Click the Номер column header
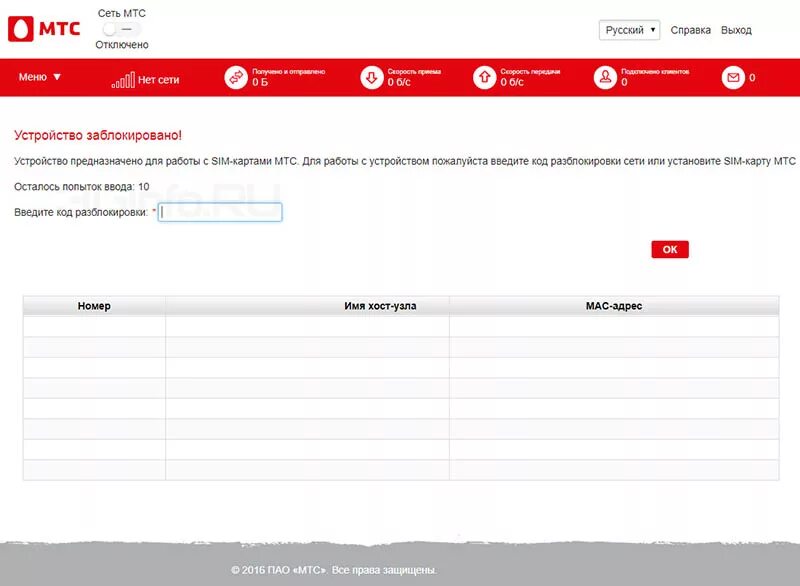Image resolution: width=800 pixels, height=586 pixels. click(x=94, y=306)
